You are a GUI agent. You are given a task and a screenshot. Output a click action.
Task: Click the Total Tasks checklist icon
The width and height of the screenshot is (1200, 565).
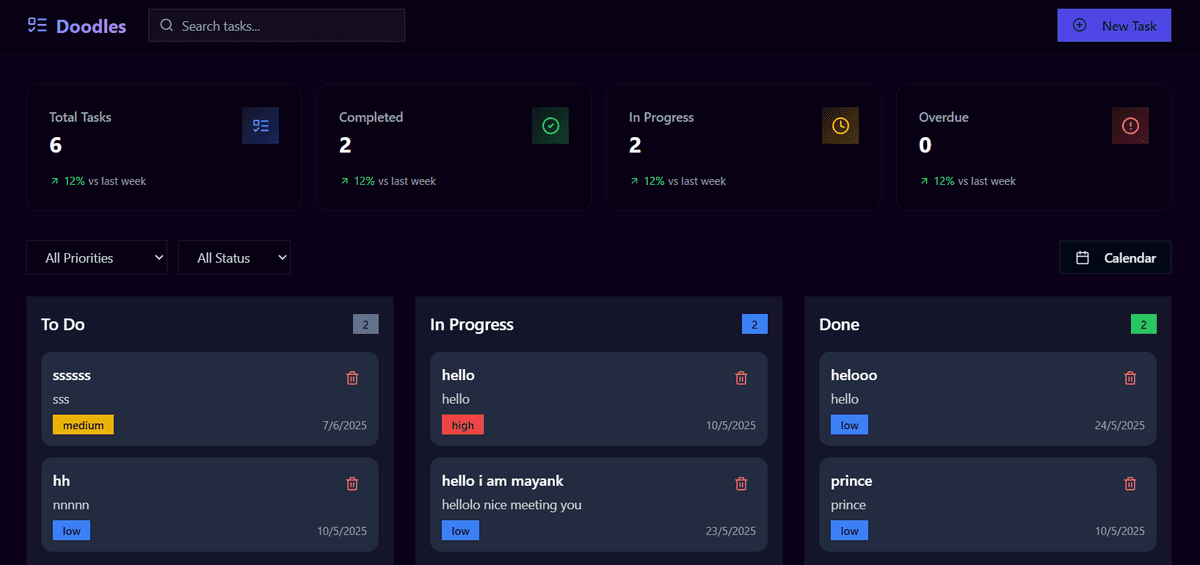tap(261, 125)
